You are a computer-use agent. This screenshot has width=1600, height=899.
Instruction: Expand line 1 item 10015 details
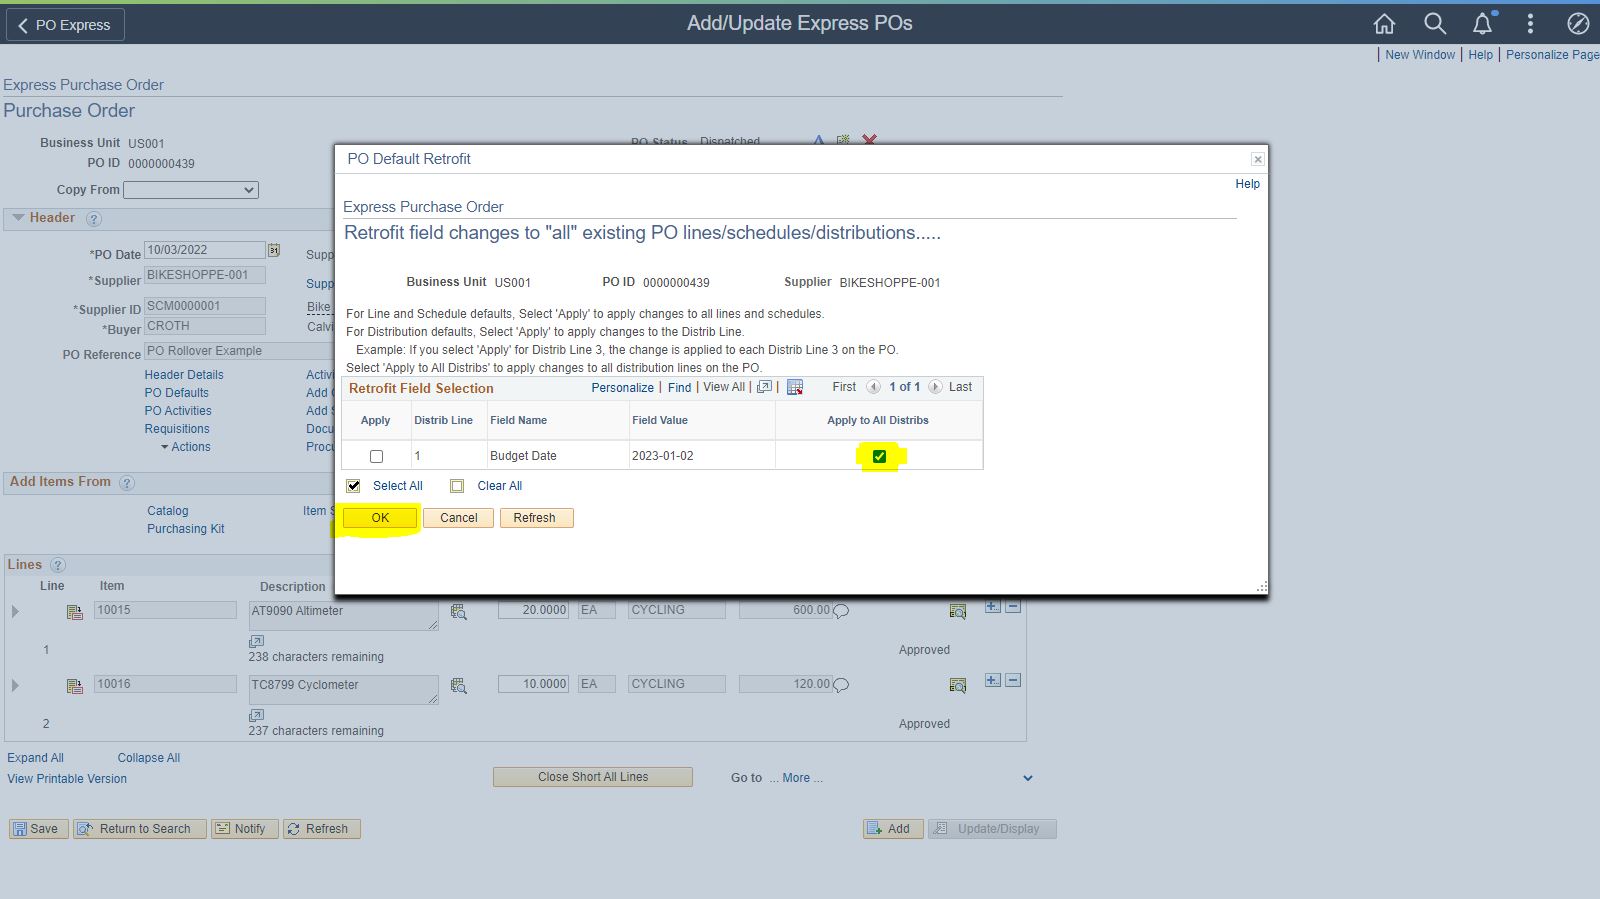(15, 611)
